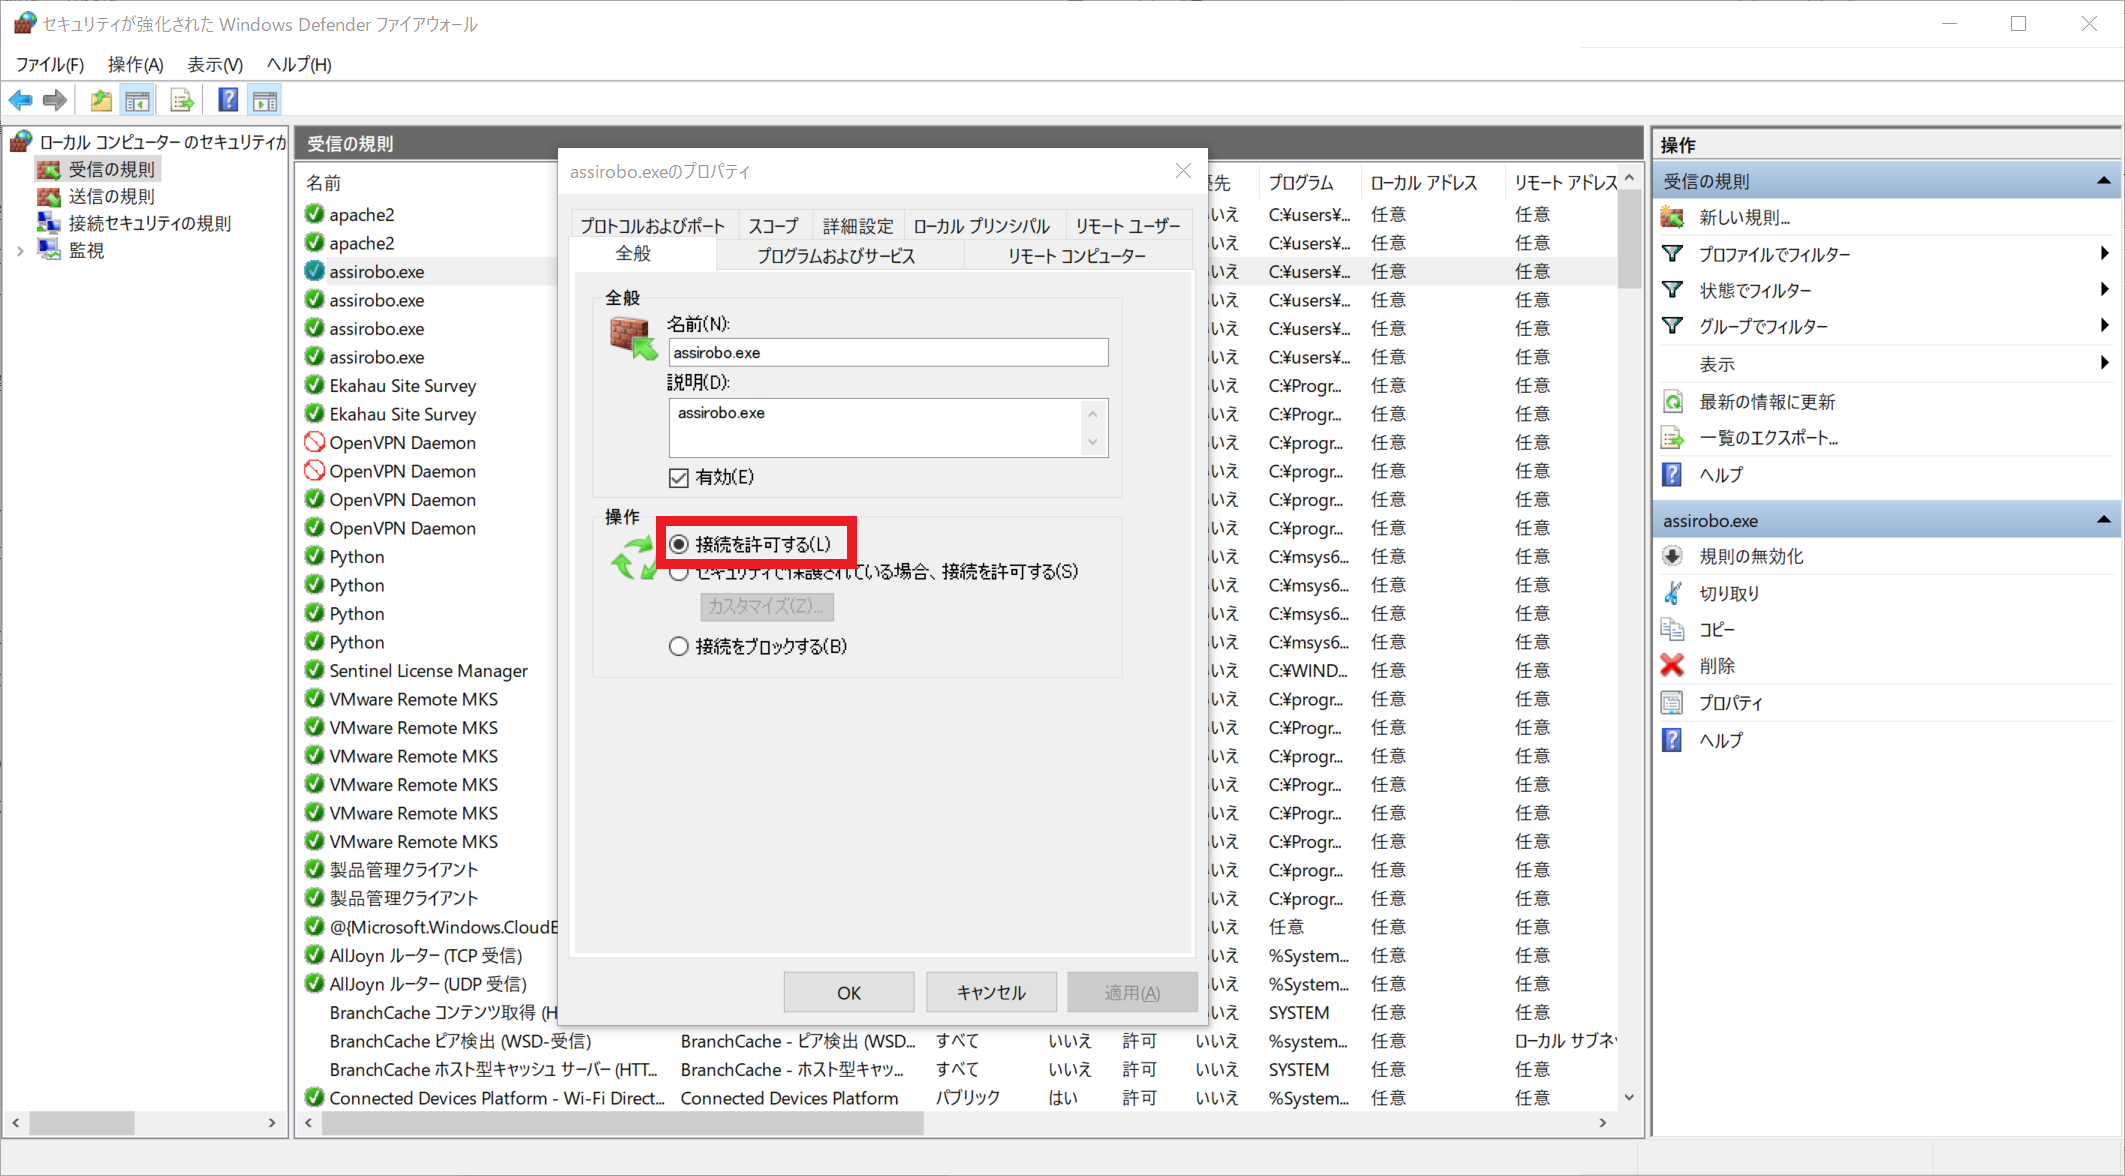Click the 名前(N) text field
Screen dimensions: 2125x1176
(887, 352)
